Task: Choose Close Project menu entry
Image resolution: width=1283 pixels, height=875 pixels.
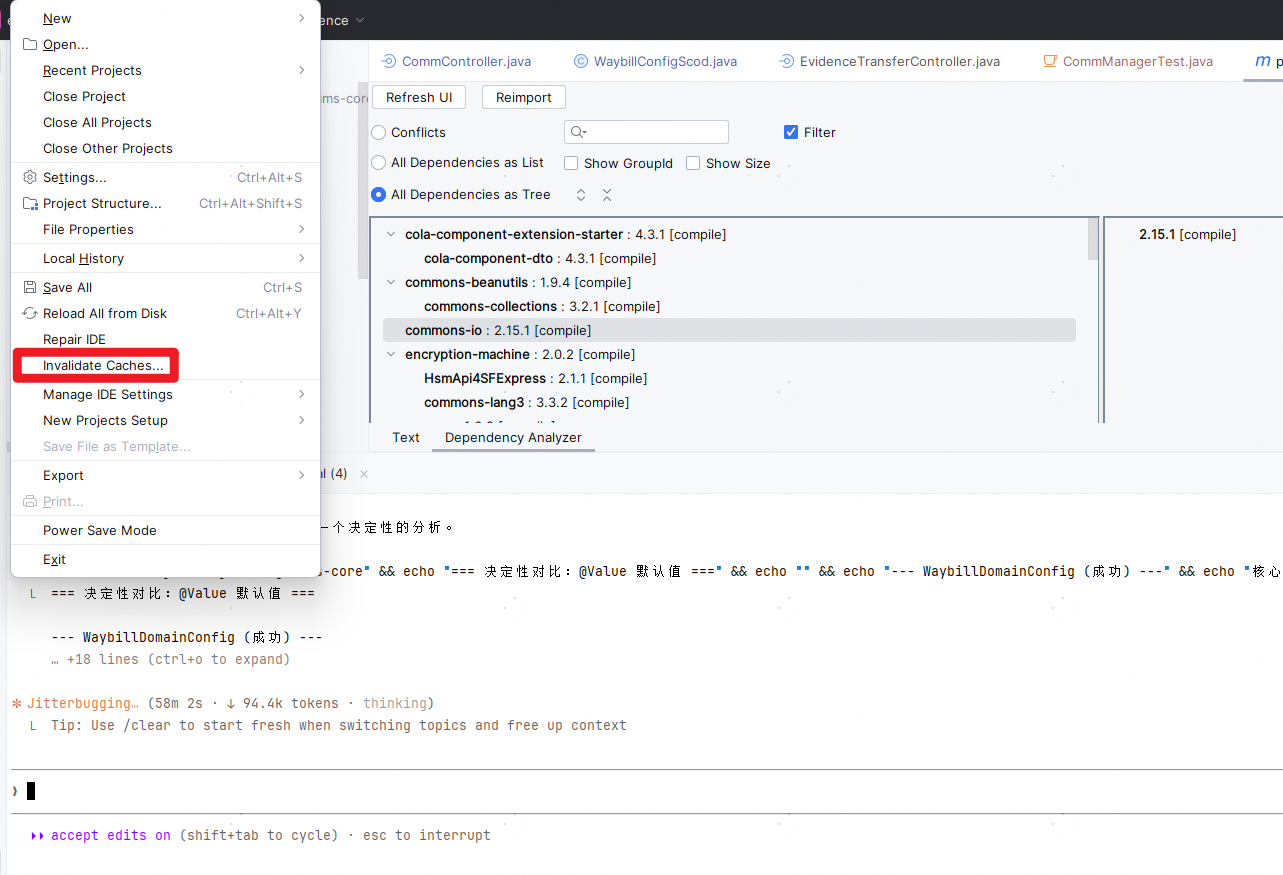Action: (165, 96)
